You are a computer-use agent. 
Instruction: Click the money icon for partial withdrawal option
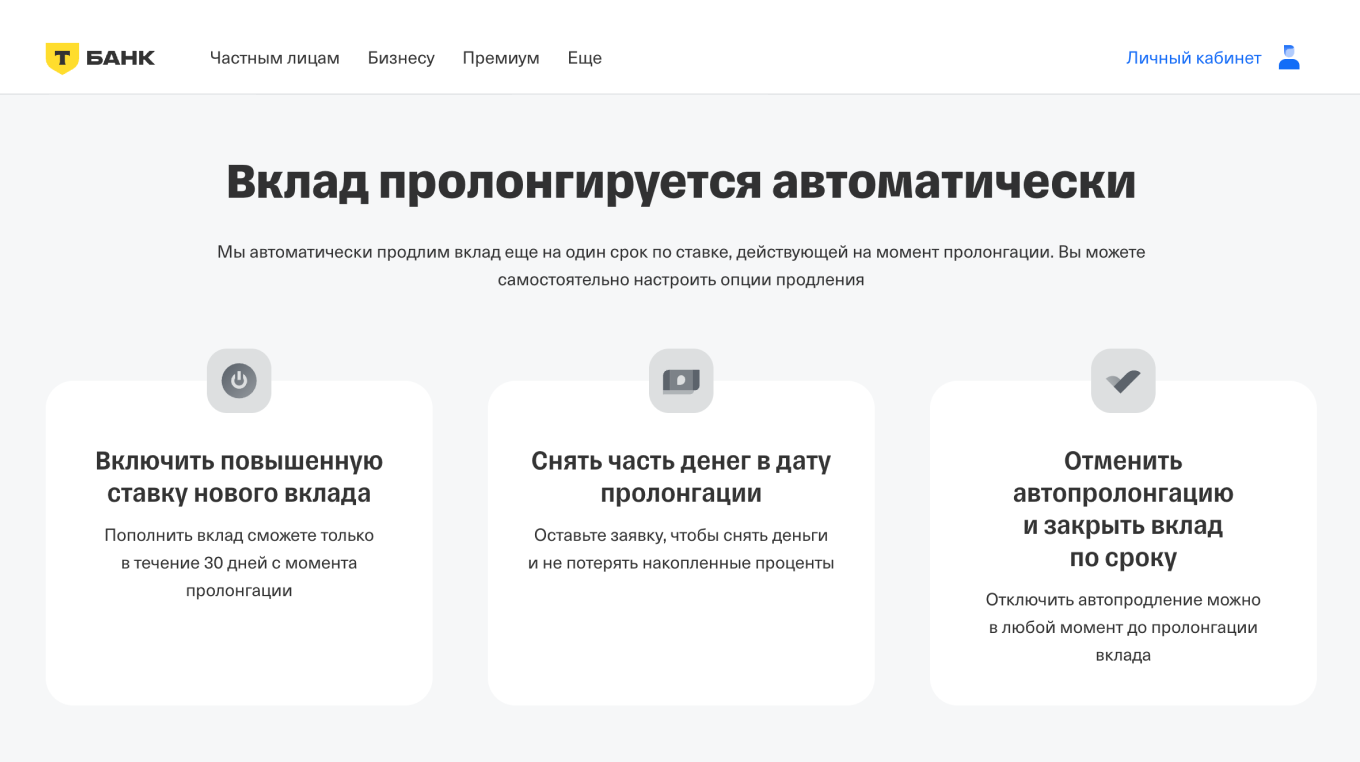[681, 380]
